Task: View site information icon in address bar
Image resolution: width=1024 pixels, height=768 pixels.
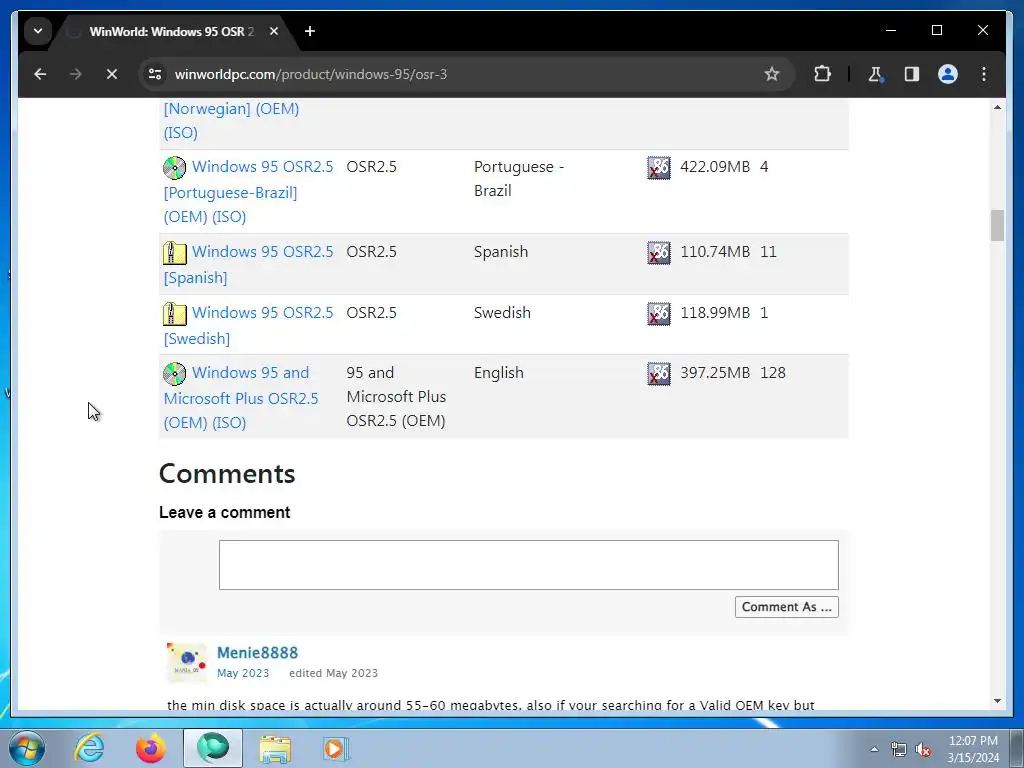Action: click(155, 74)
